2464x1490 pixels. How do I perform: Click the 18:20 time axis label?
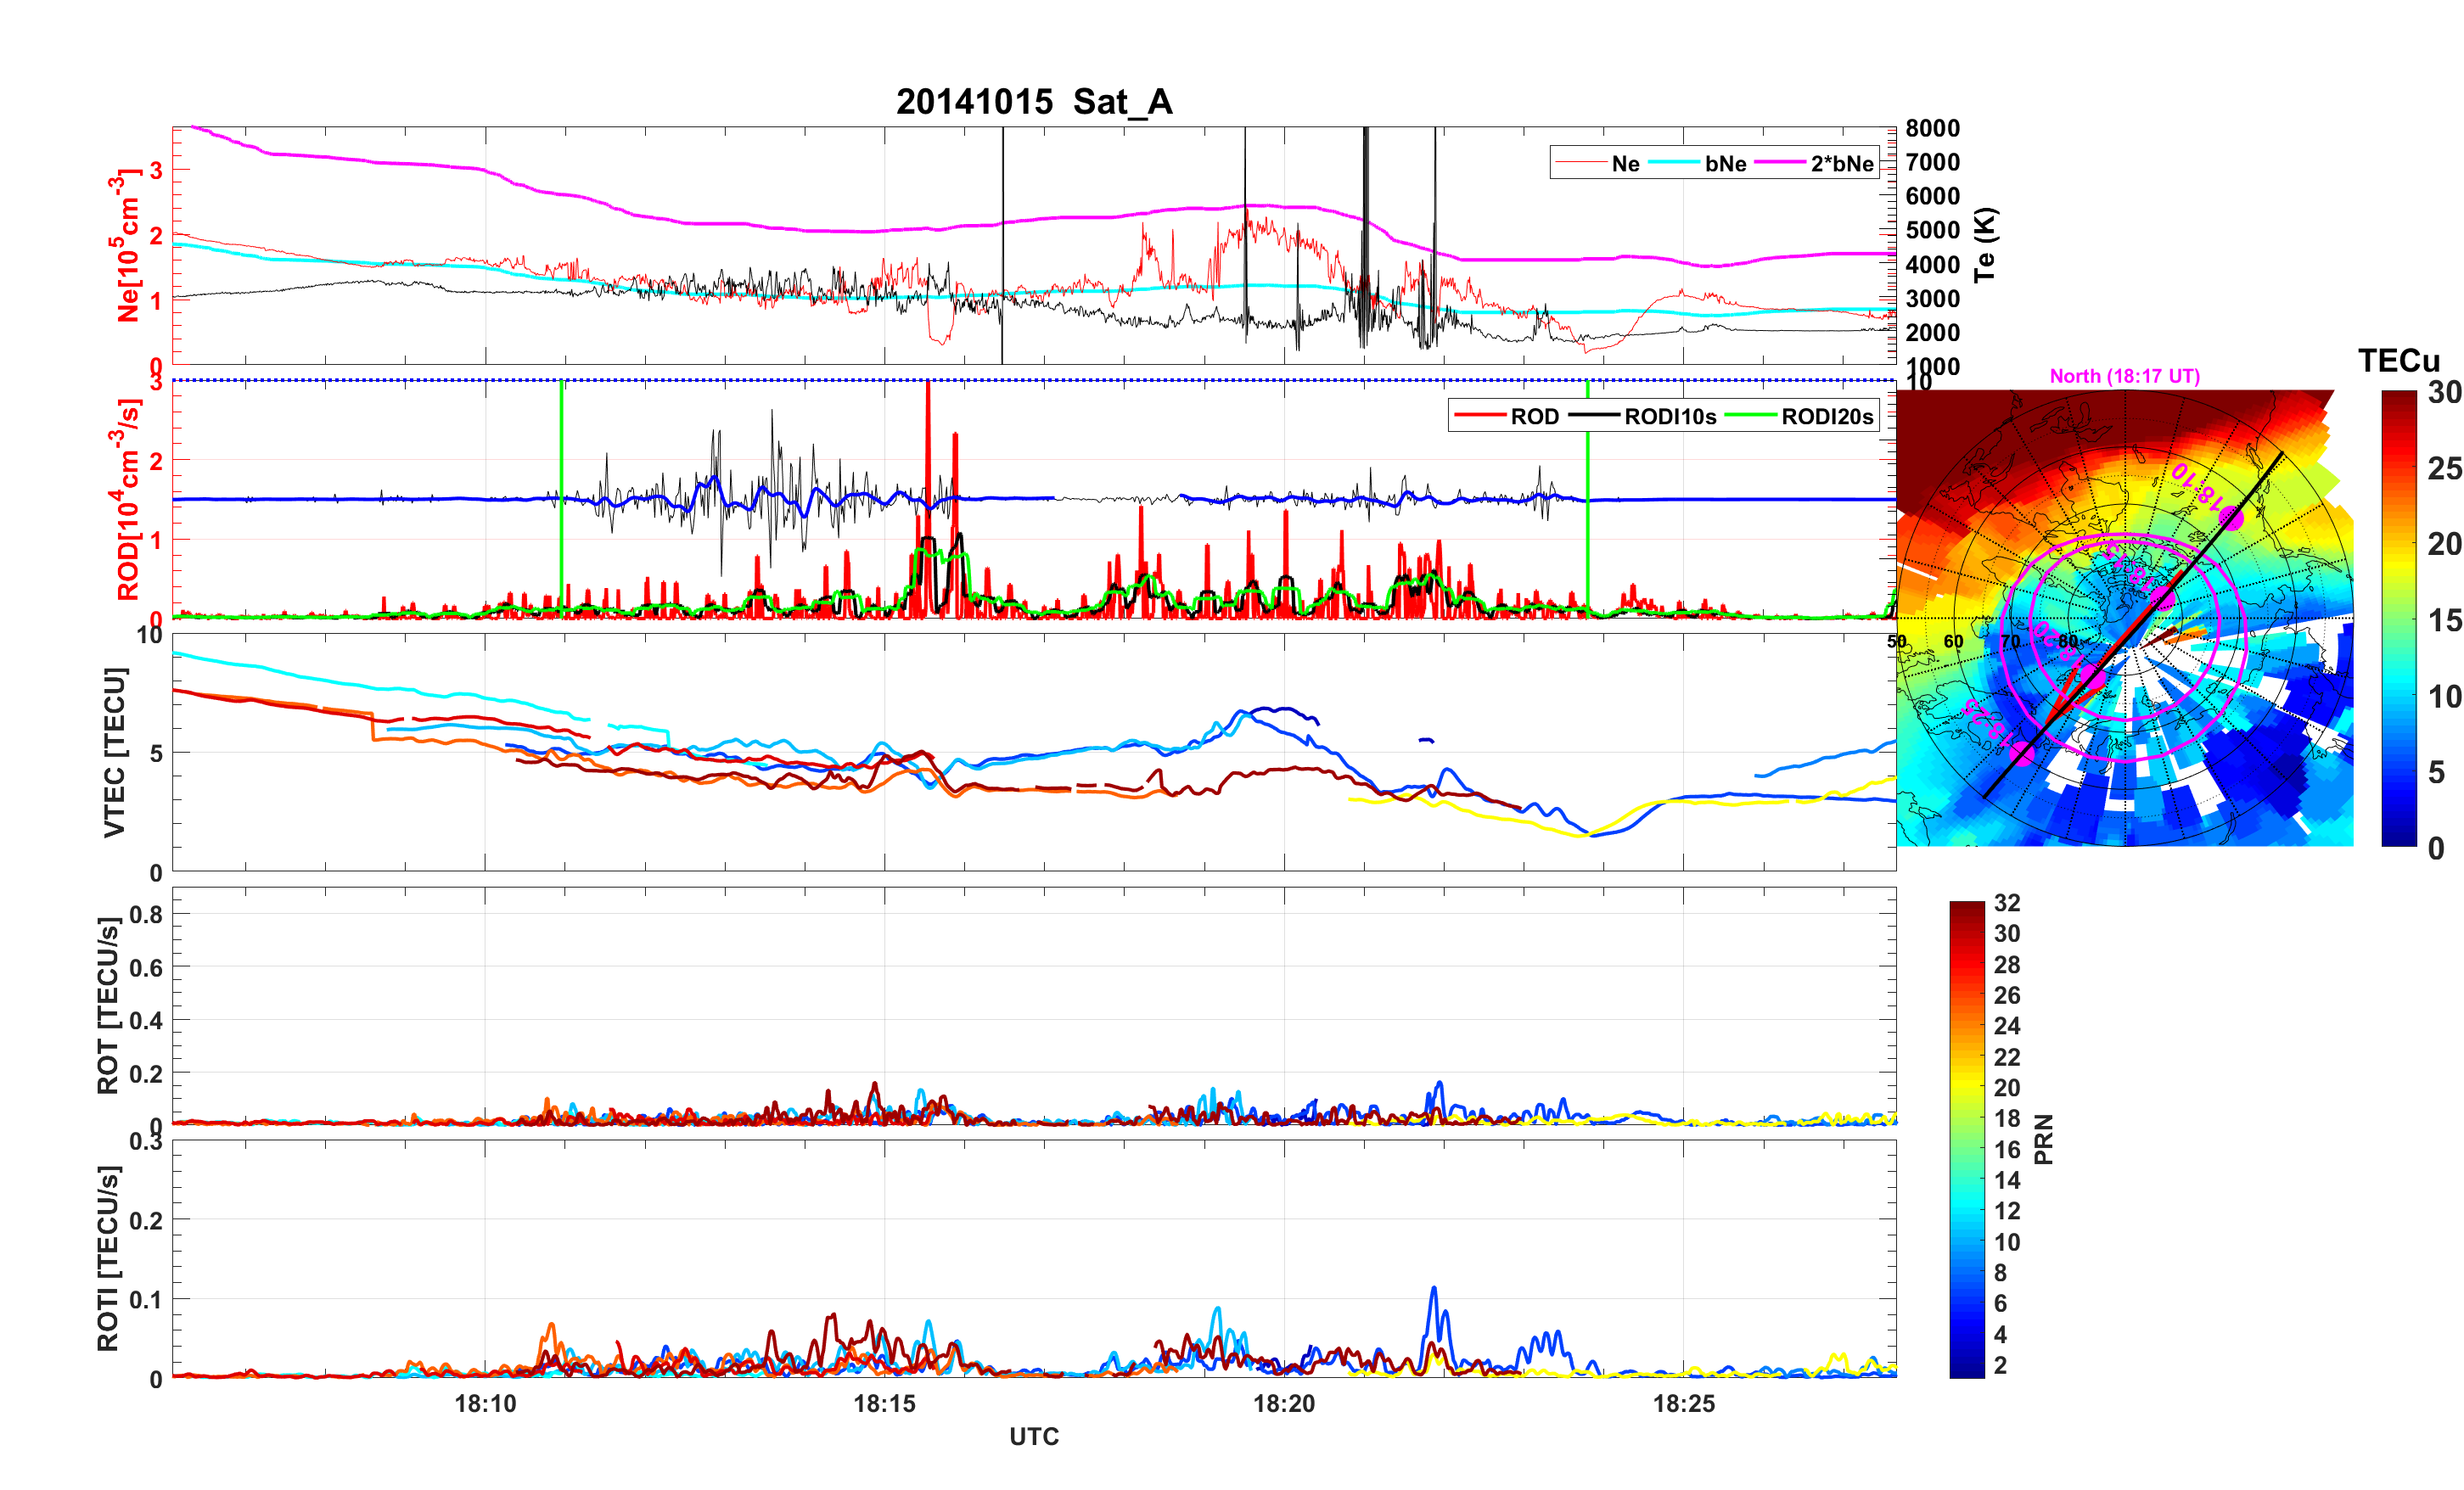[x=1284, y=1404]
